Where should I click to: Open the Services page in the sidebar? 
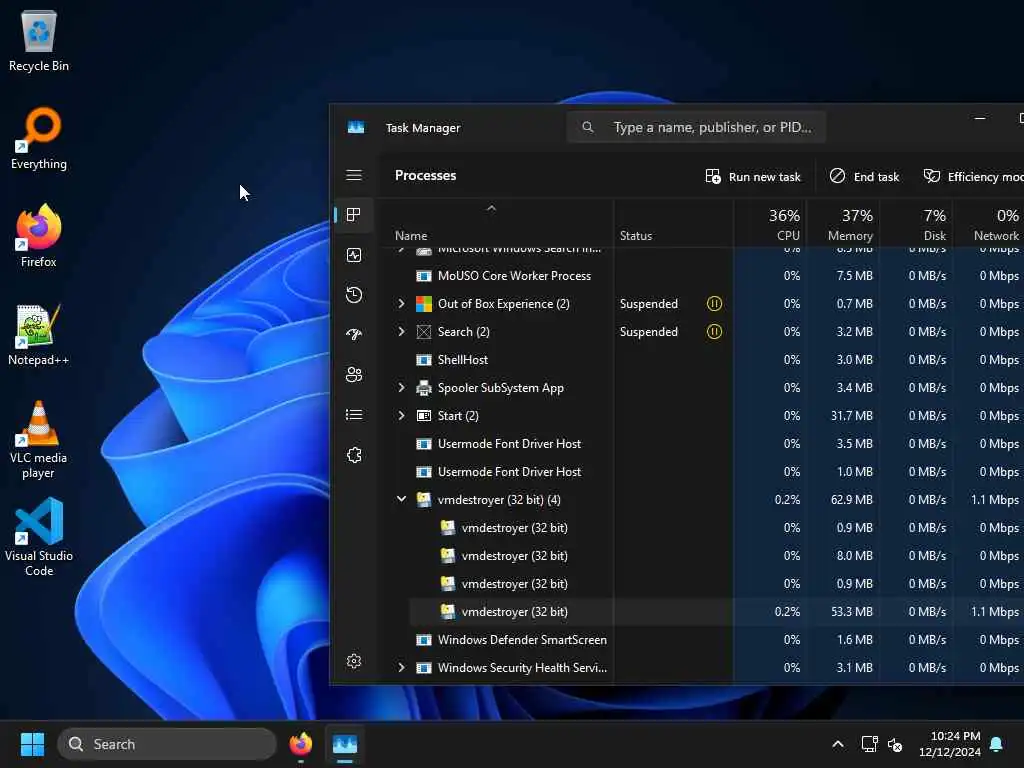354,455
